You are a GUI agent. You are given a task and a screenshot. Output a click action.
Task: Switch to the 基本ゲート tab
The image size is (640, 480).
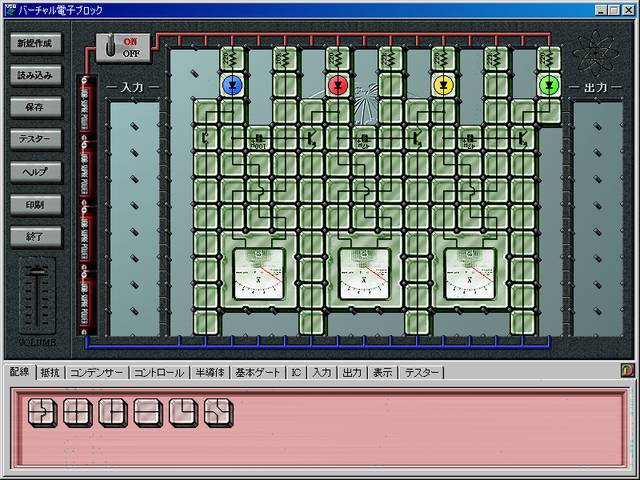pyautogui.click(x=258, y=373)
